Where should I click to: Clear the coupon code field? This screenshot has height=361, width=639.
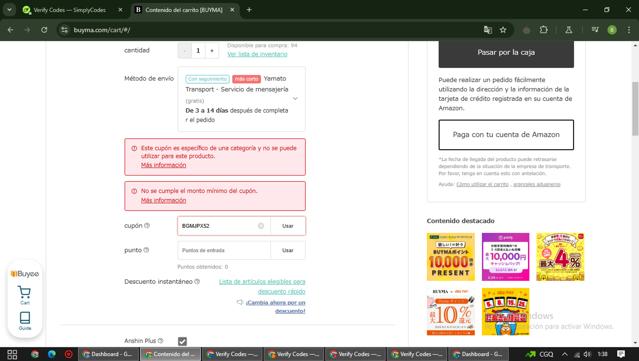click(261, 226)
